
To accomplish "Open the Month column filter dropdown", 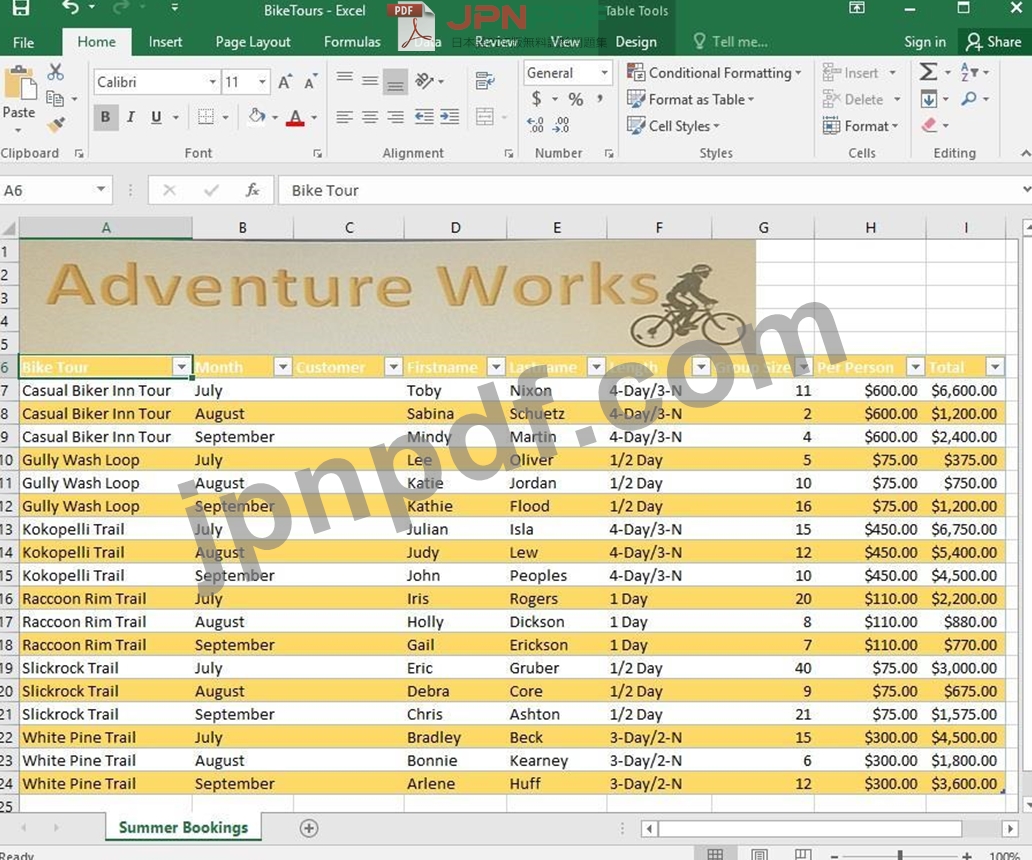I will click(x=282, y=367).
